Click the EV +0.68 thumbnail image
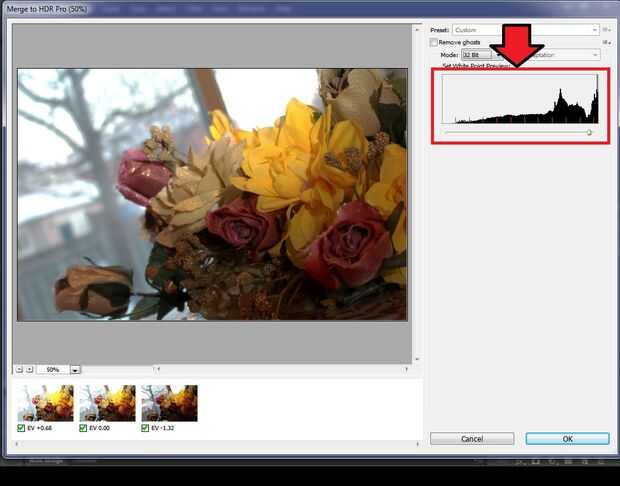 click(x=45, y=403)
